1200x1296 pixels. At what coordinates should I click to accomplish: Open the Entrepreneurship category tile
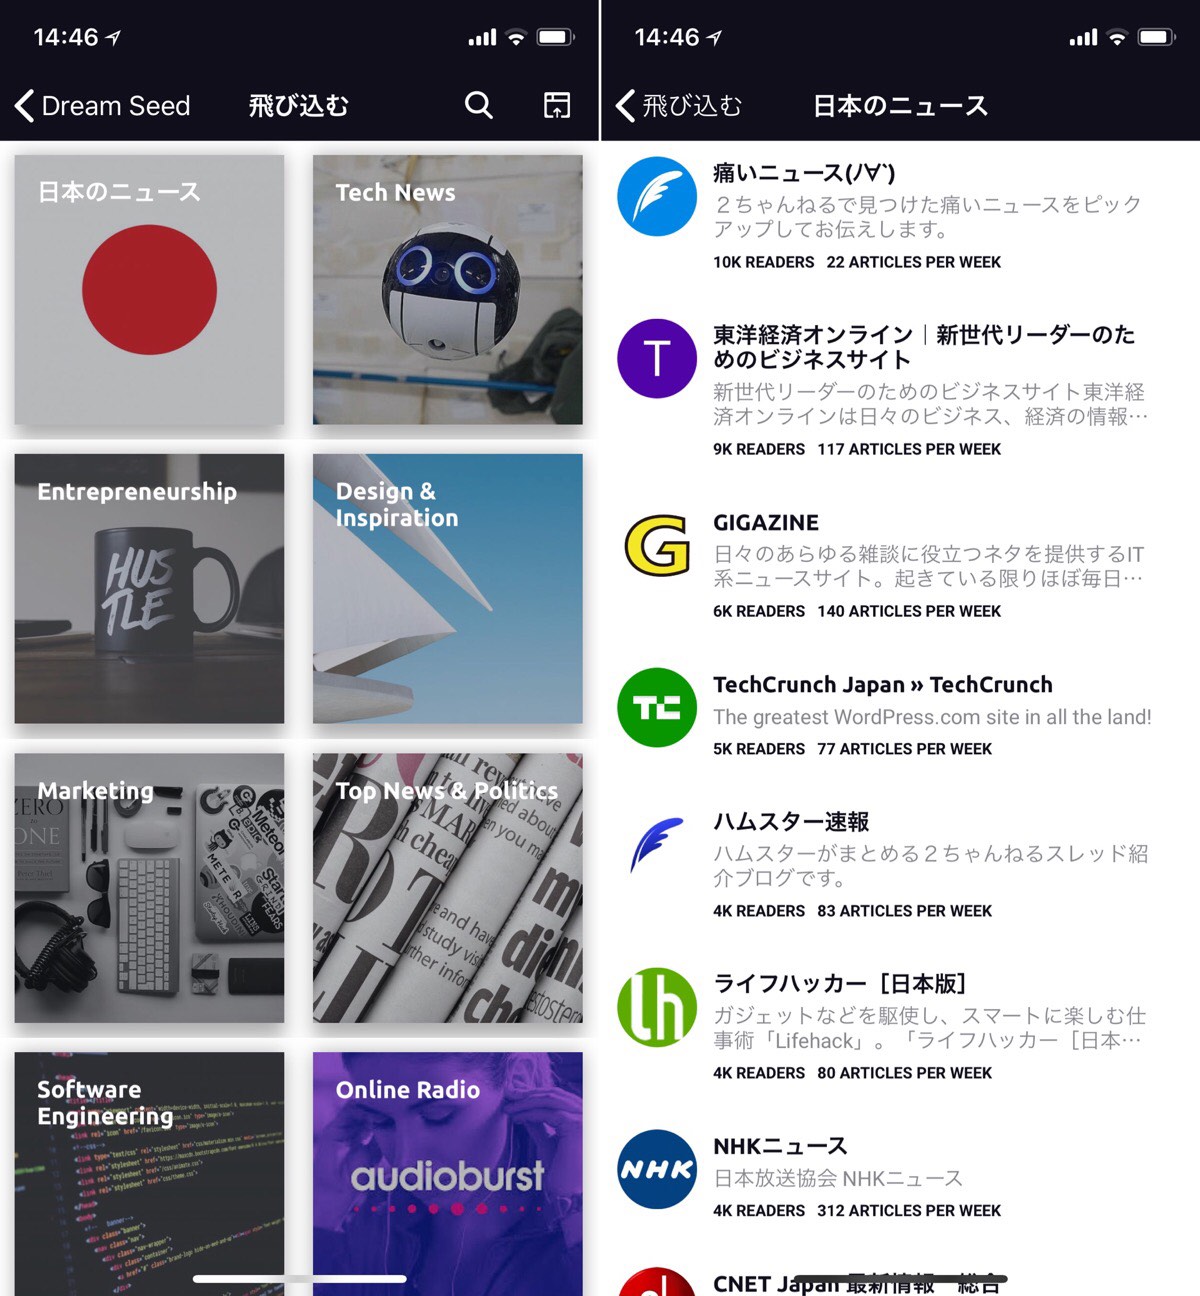tap(149, 589)
